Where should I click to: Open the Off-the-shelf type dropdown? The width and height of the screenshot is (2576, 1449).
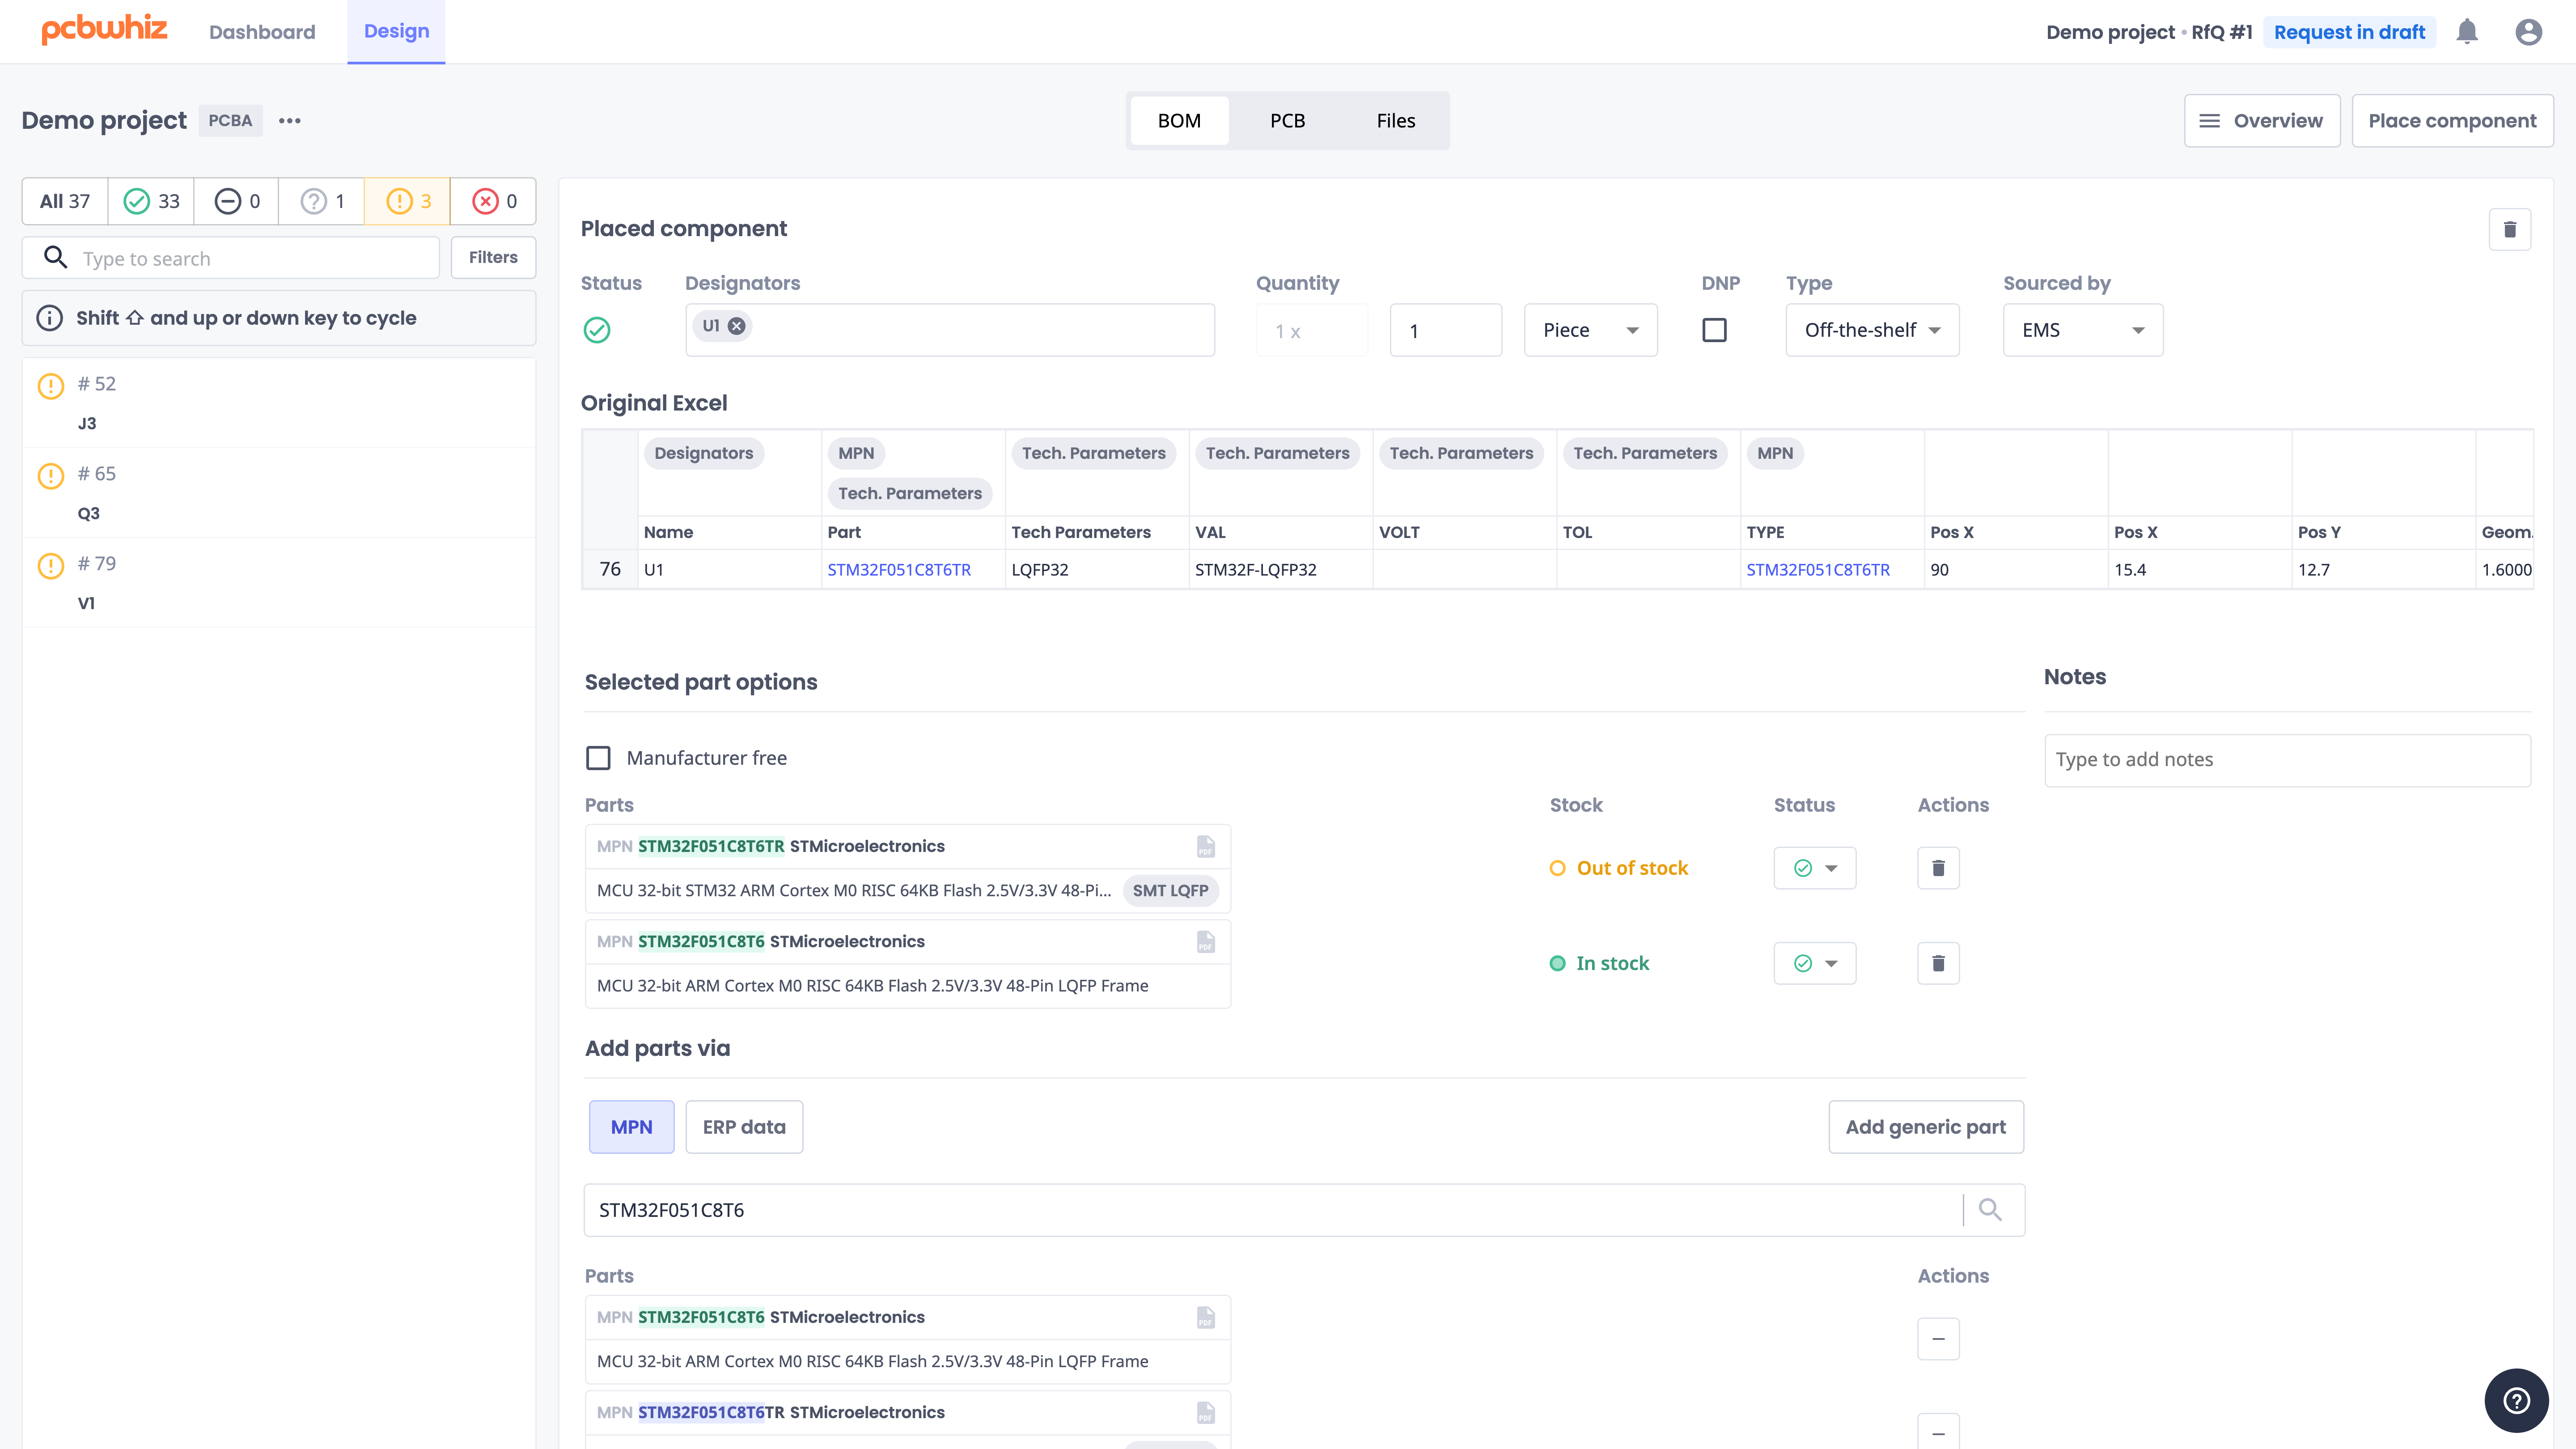[1872, 330]
